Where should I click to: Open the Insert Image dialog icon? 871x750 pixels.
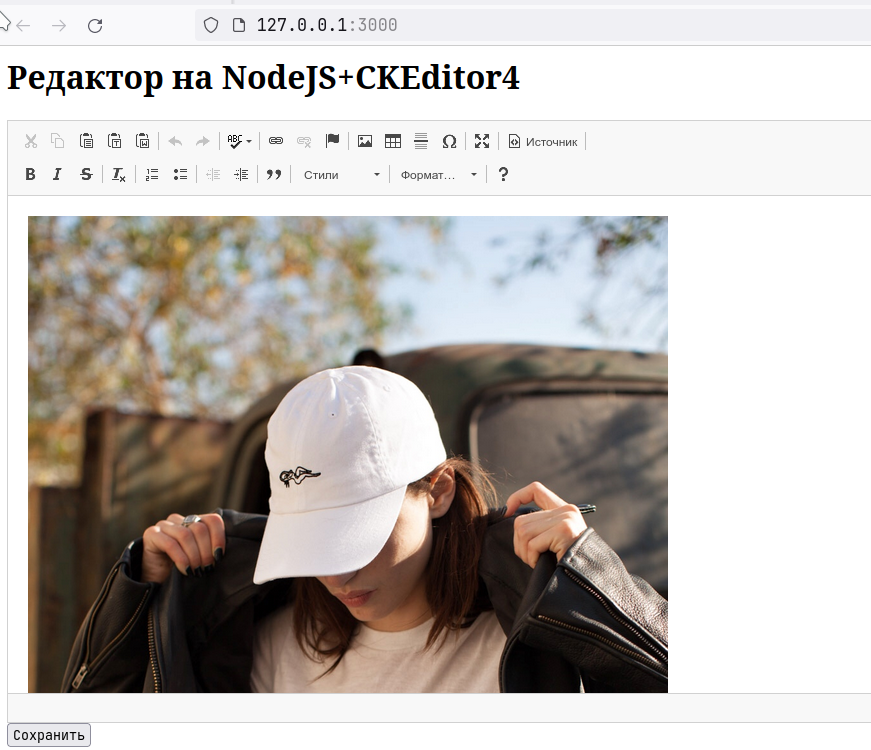click(365, 141)
